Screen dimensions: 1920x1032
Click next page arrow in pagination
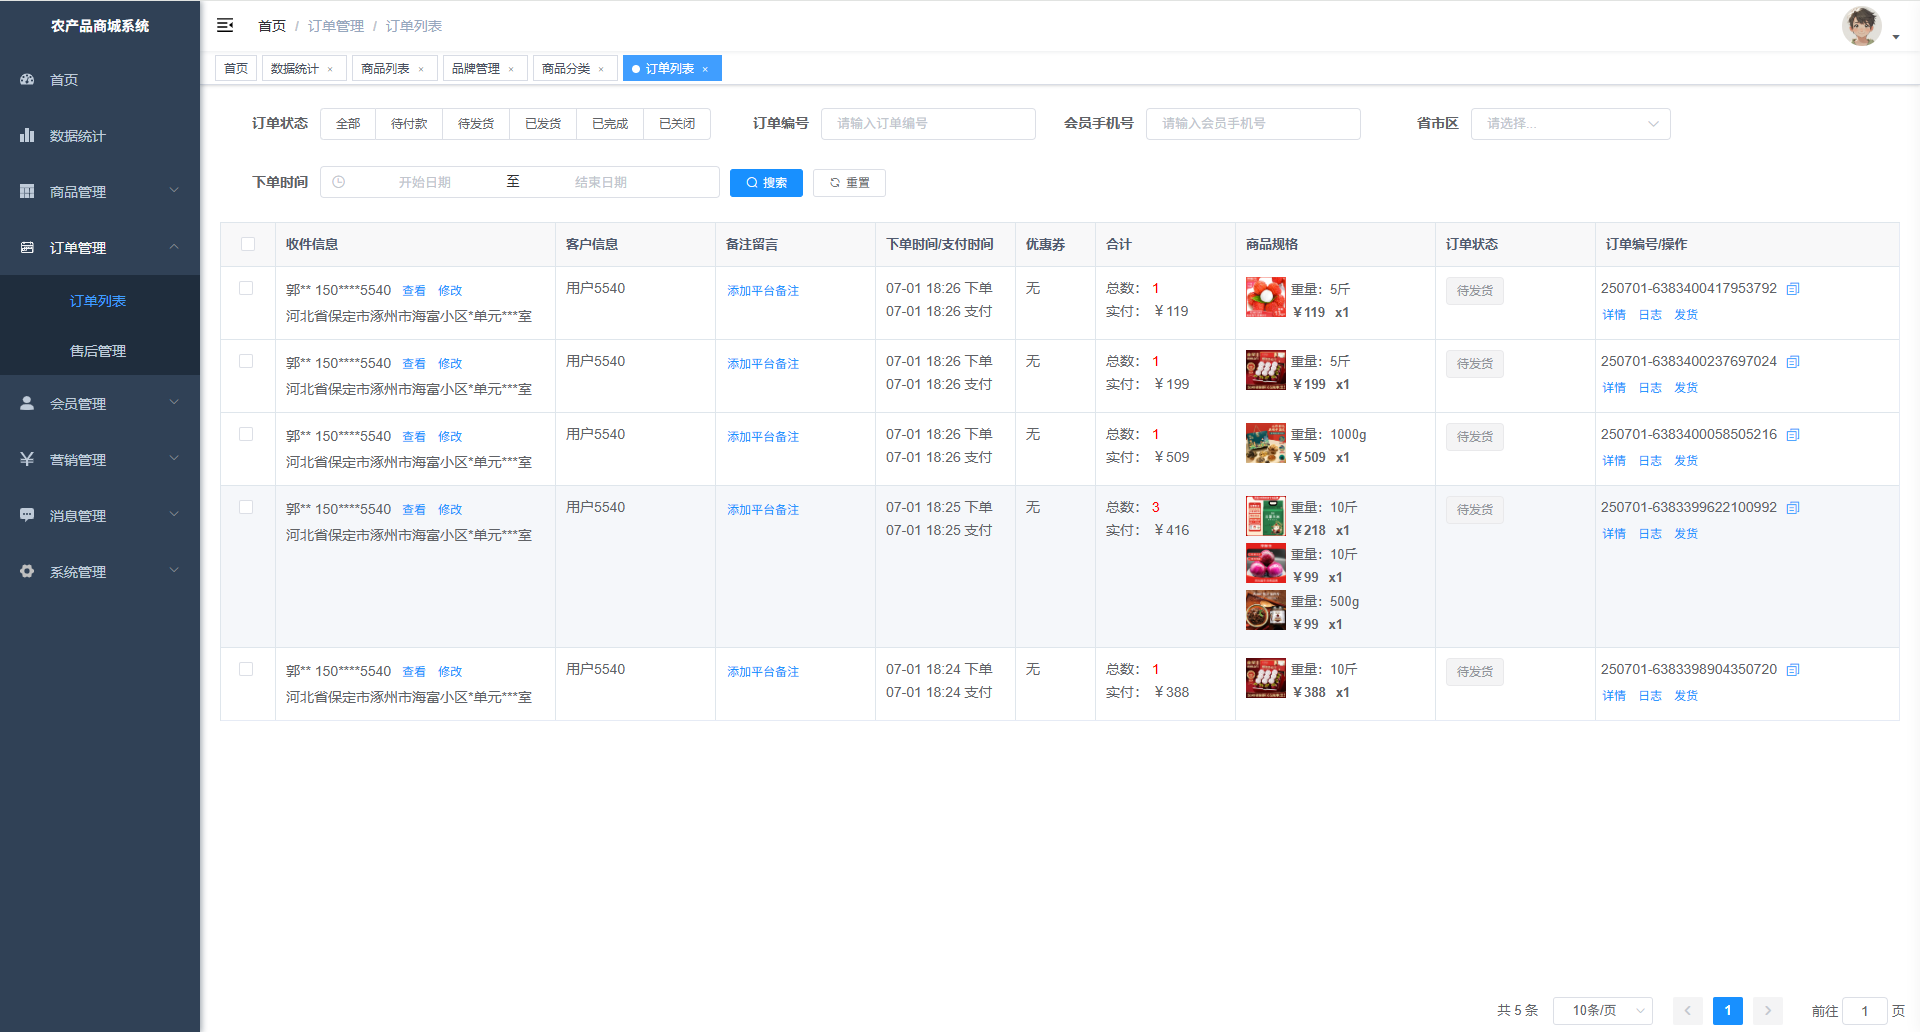1767,1010
